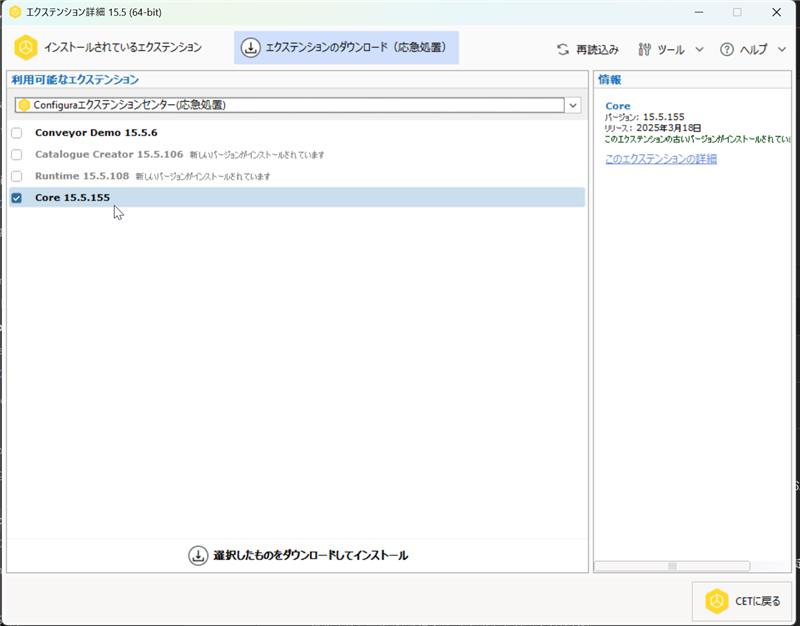Click the yellow CET icon on the return button
This screenshot has width=800, height=626.
(716, 601)
